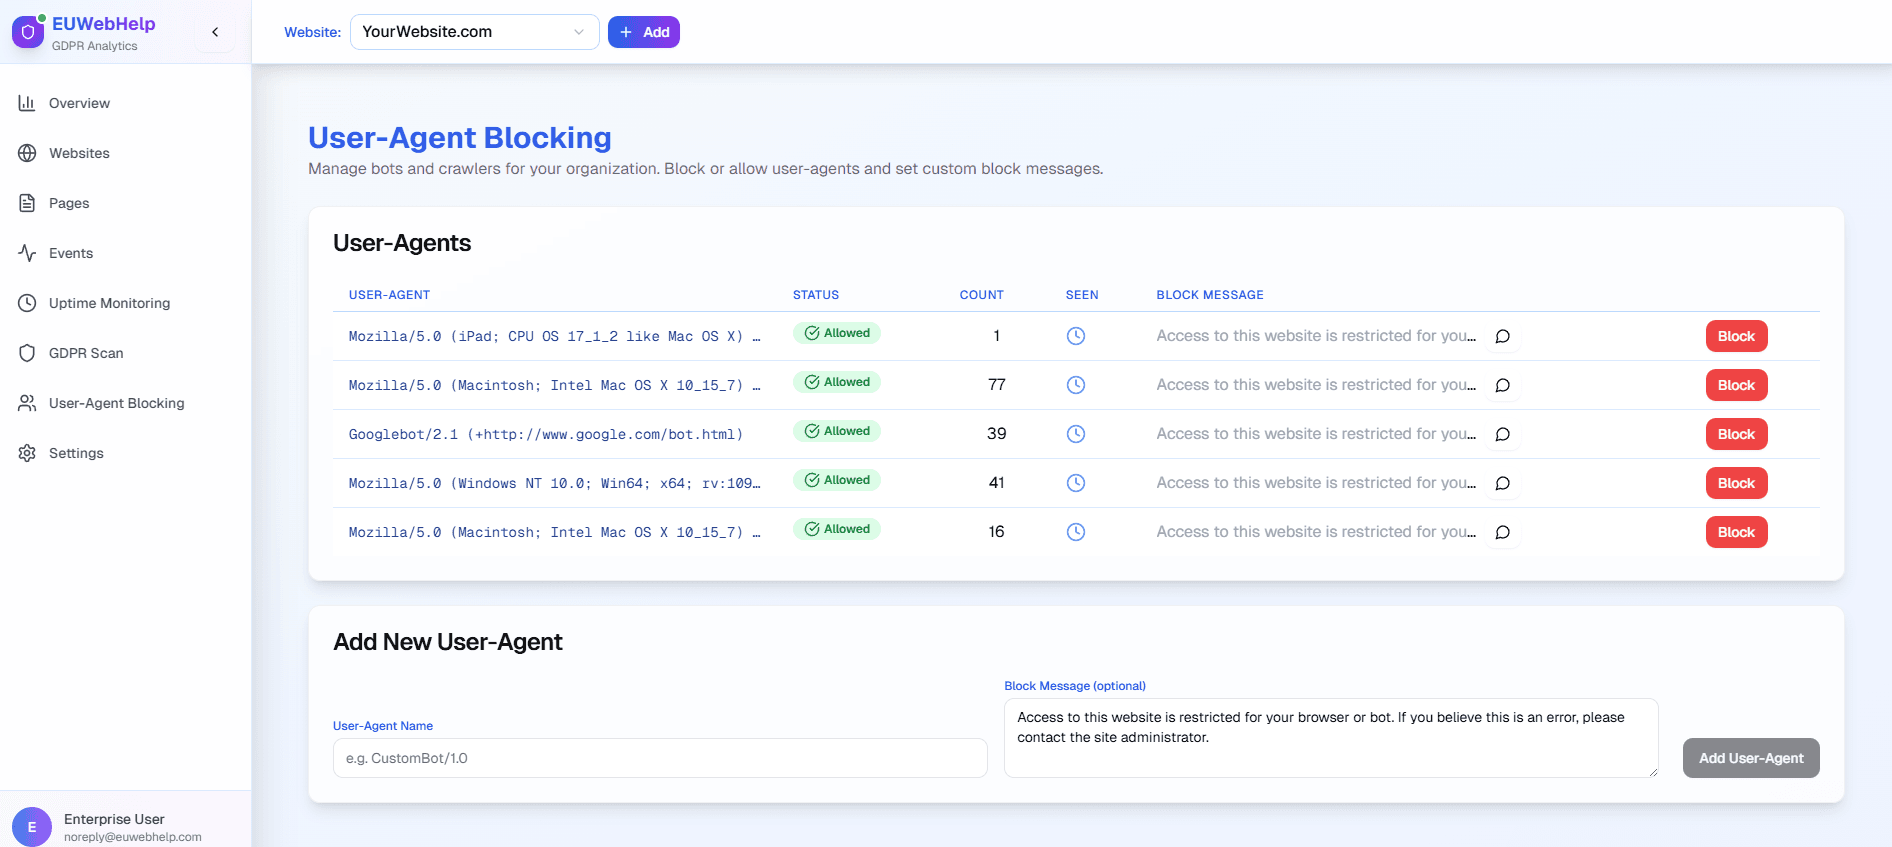
Task: Click the Uptime Monitoring clock icon
Action: coord(27,303)
